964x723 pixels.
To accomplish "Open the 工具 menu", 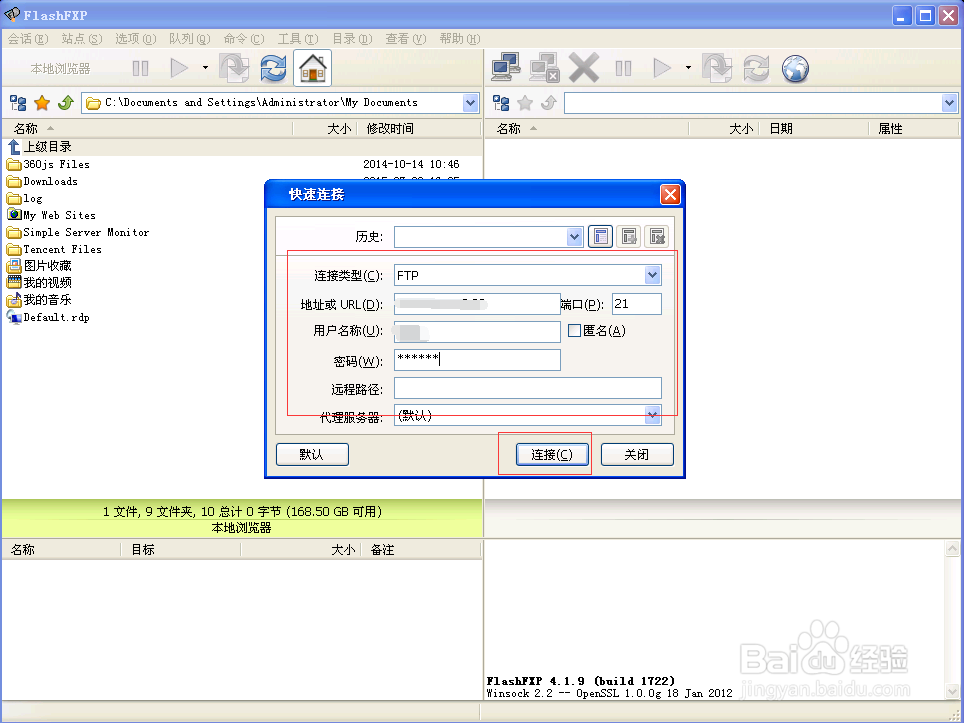I will pos(298,39).
